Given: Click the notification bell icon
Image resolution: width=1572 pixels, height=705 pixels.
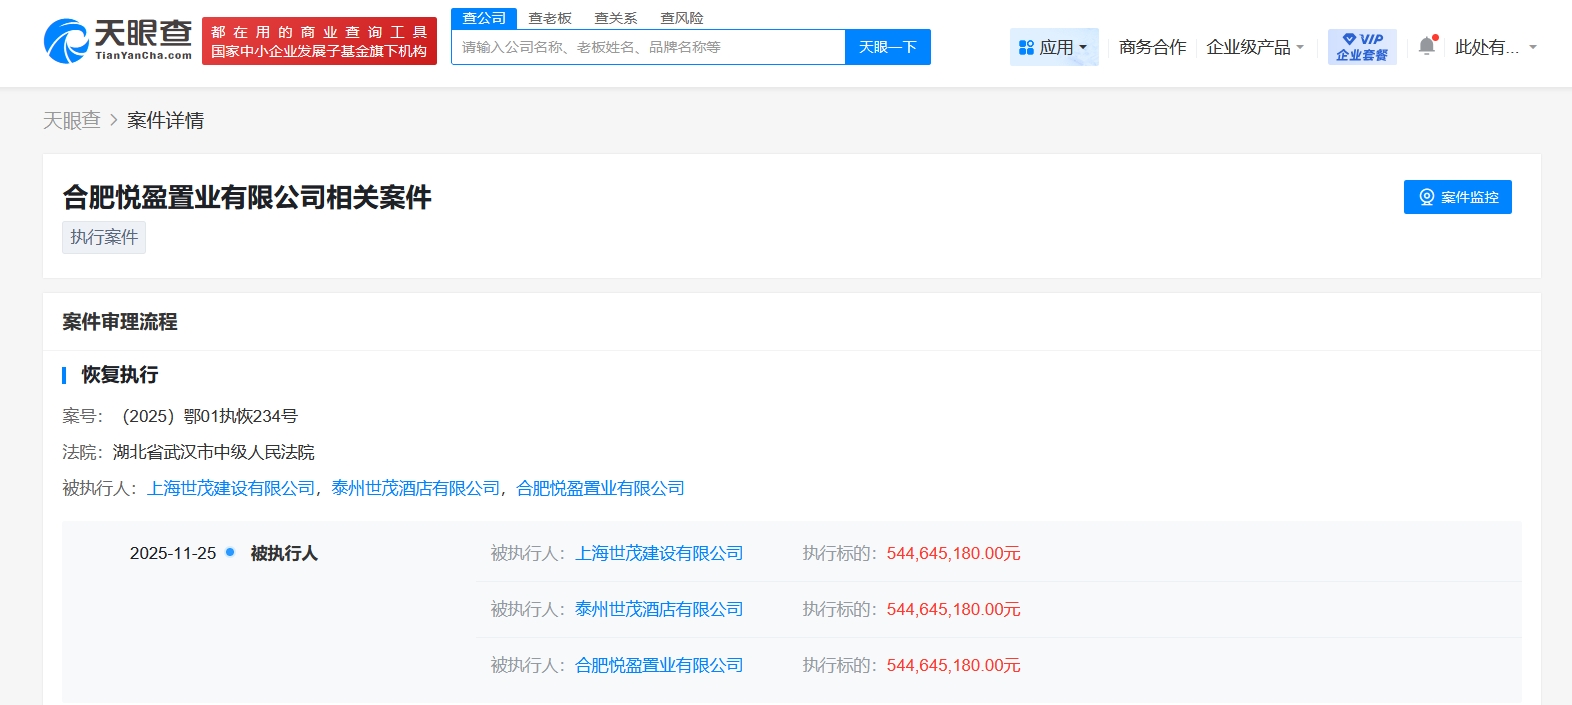Looking at the screenshot, I should (1427, 47).
